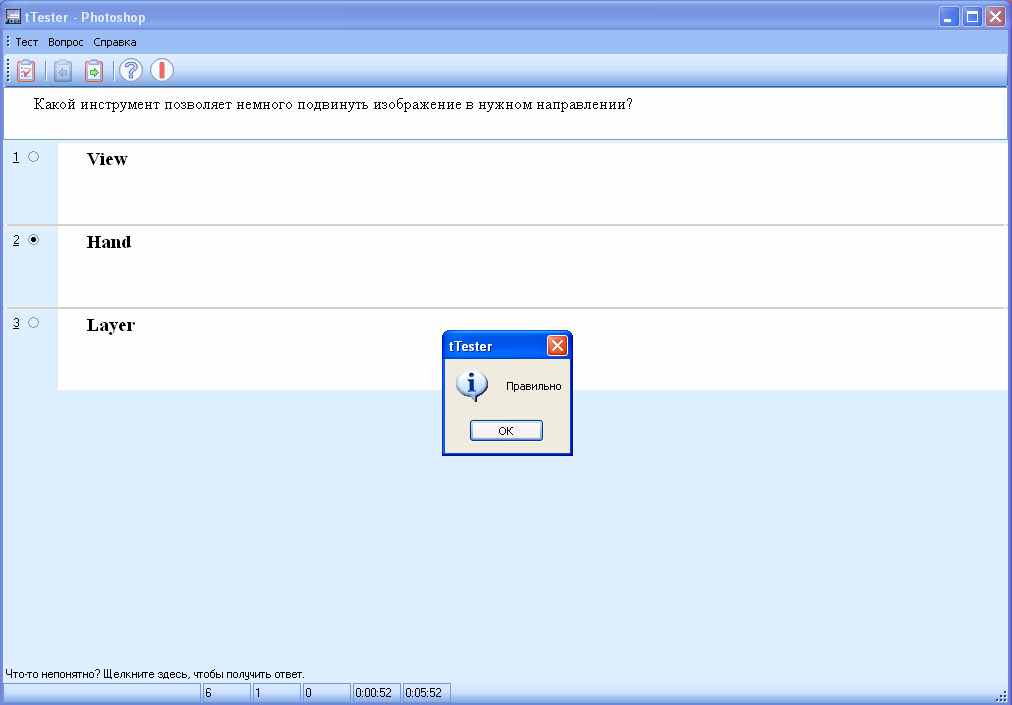The width and height of the screenshot is (1012, 705).
Task: Open the Вопрос menu
Action: point(66,42)
